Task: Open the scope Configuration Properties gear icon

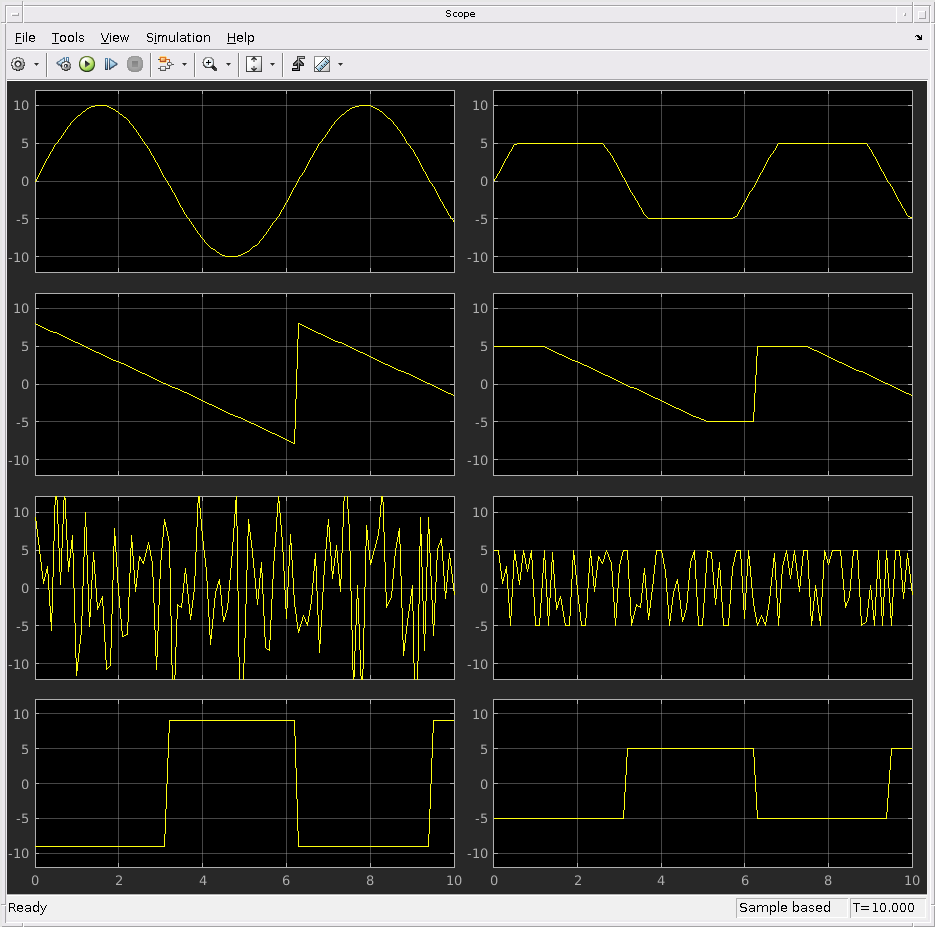Action: [x=18, y=64]
